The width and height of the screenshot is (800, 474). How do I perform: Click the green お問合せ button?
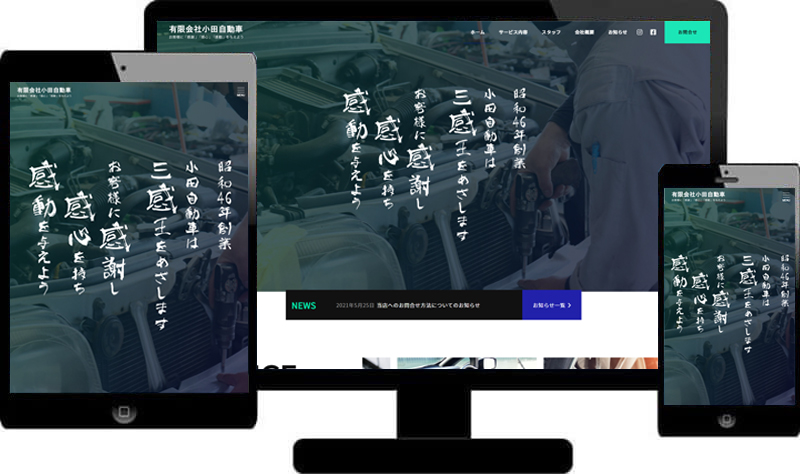click(x=687, y=32)
